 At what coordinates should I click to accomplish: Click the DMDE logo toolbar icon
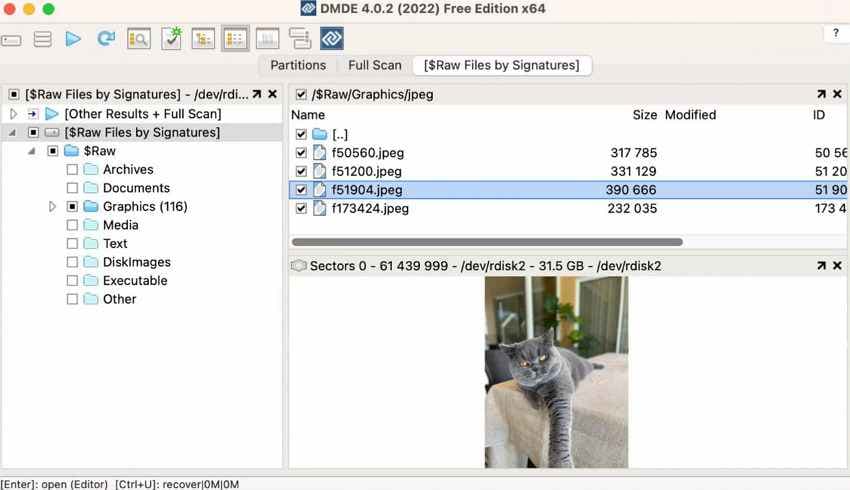click(332, 39)
